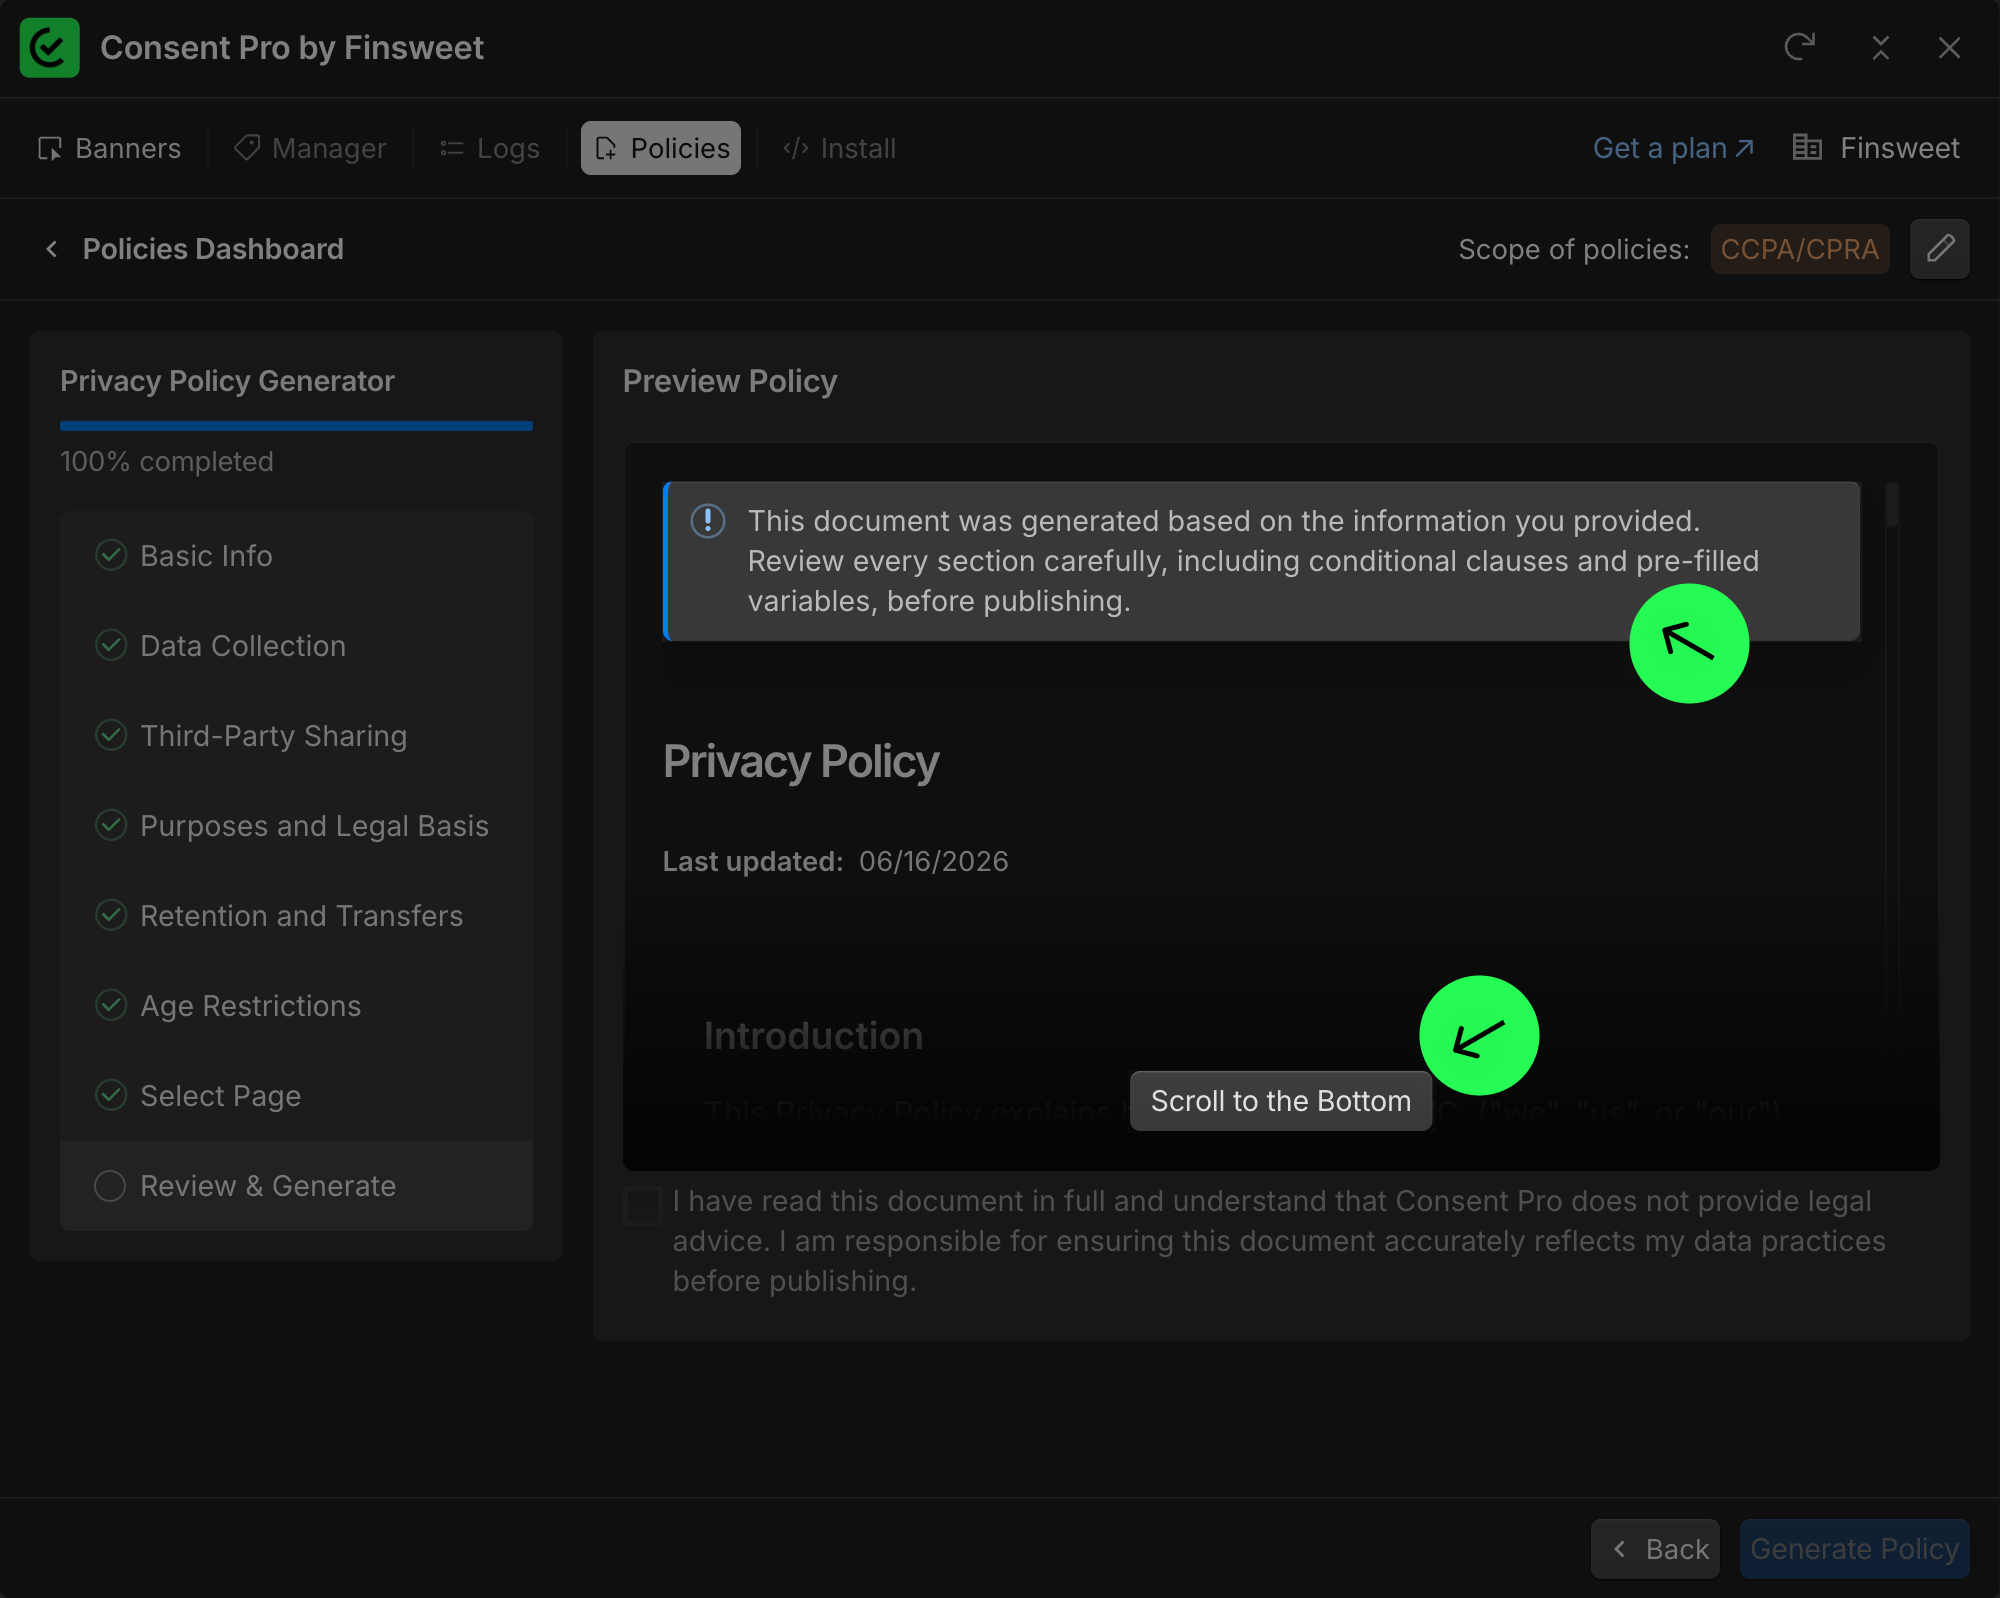Click the Manager tag icon
Screen dimensions: 2000x1598
pyautogui.click(x=247, y=148)
